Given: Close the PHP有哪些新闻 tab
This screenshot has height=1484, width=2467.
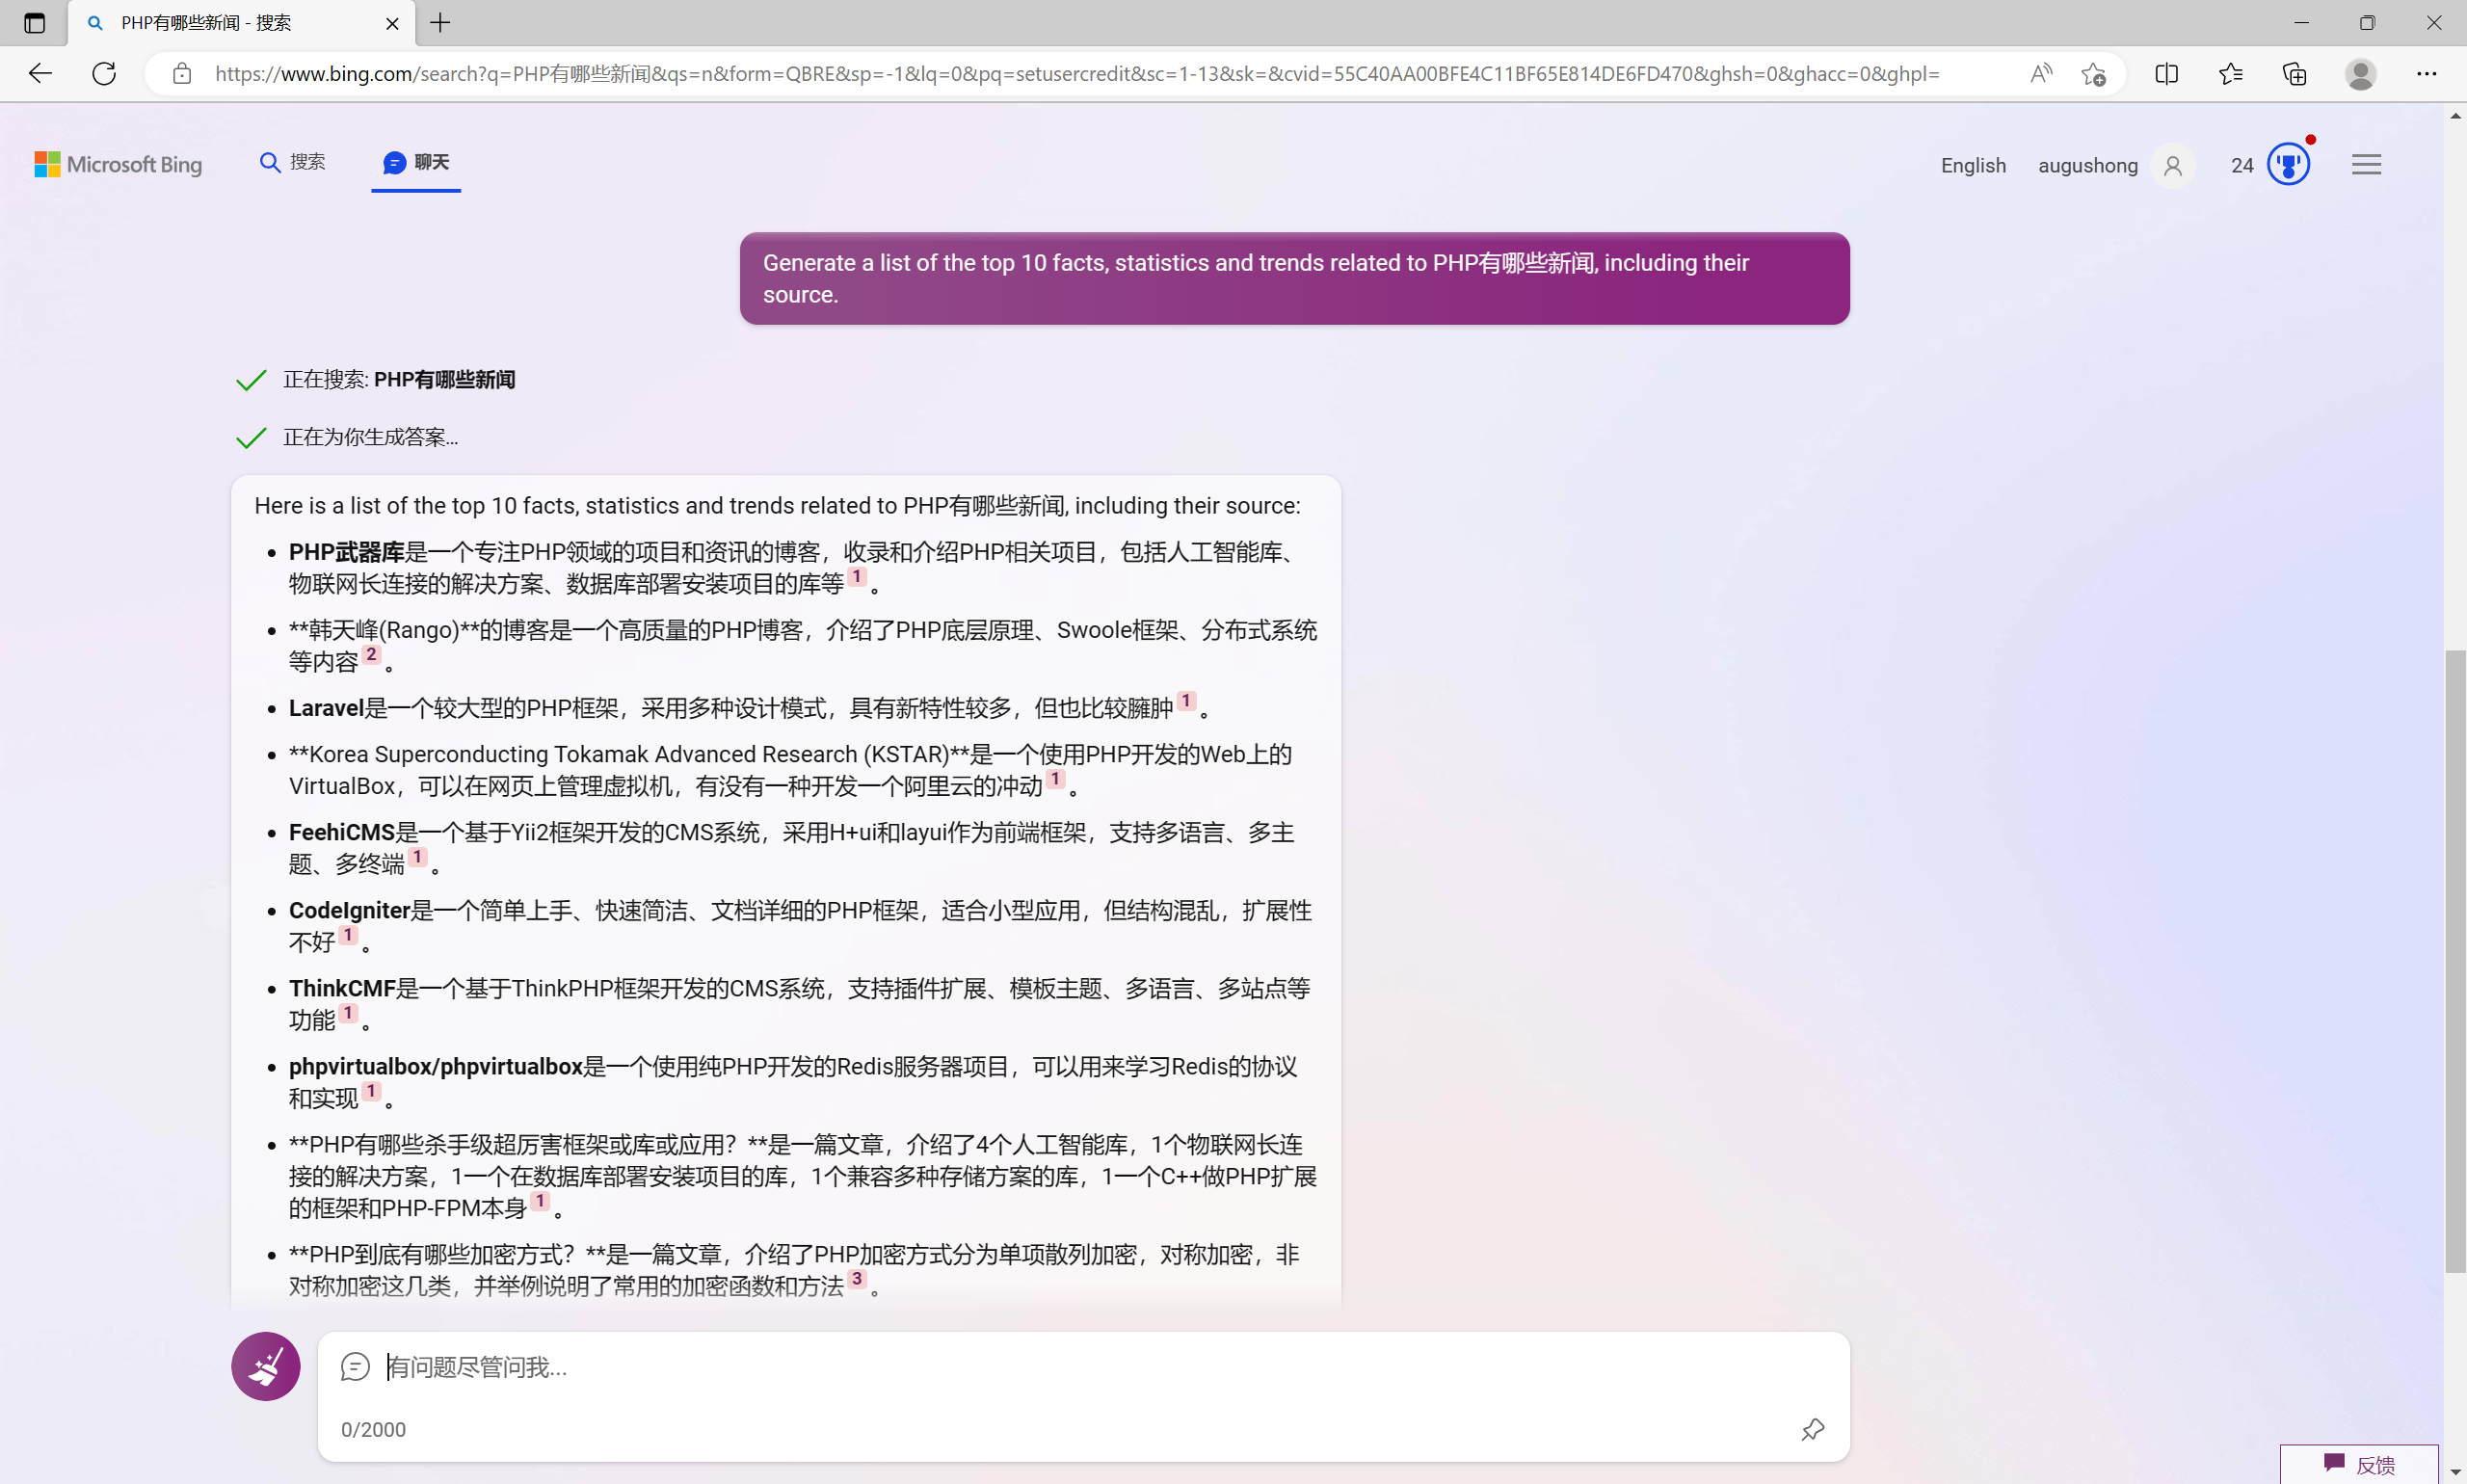Looking at the screenshot, I should tap(392, 23).
